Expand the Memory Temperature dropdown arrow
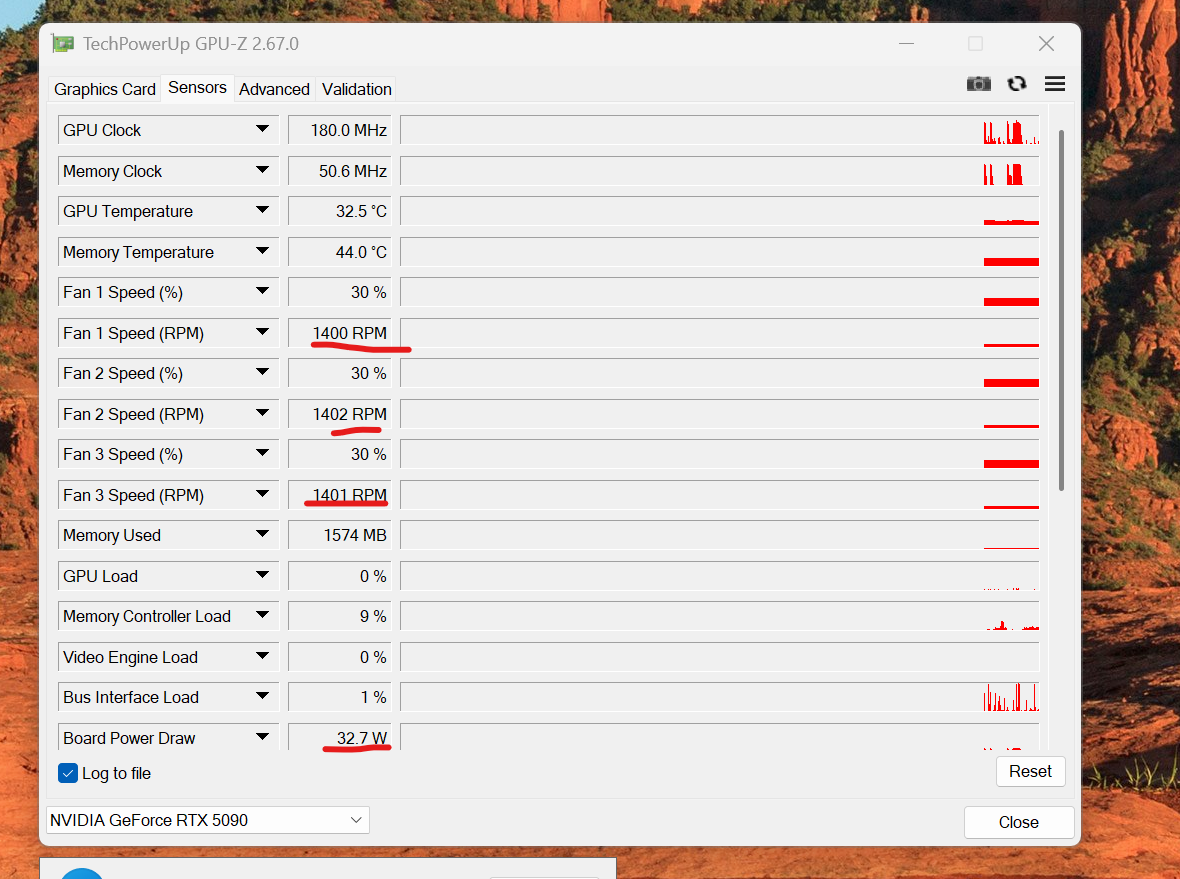 pyautogui.click(x=262, y=251)
